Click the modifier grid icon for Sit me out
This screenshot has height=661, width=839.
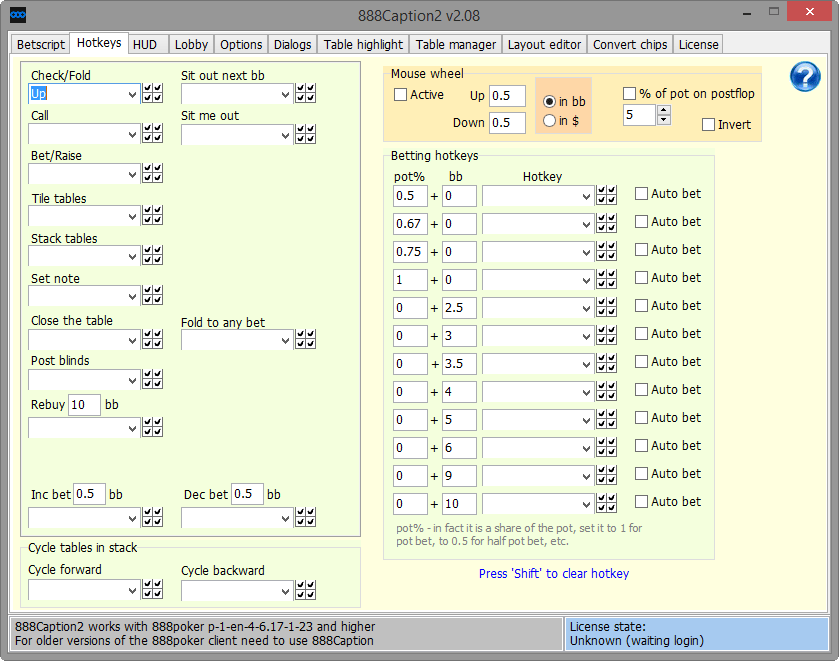(306, 134)
